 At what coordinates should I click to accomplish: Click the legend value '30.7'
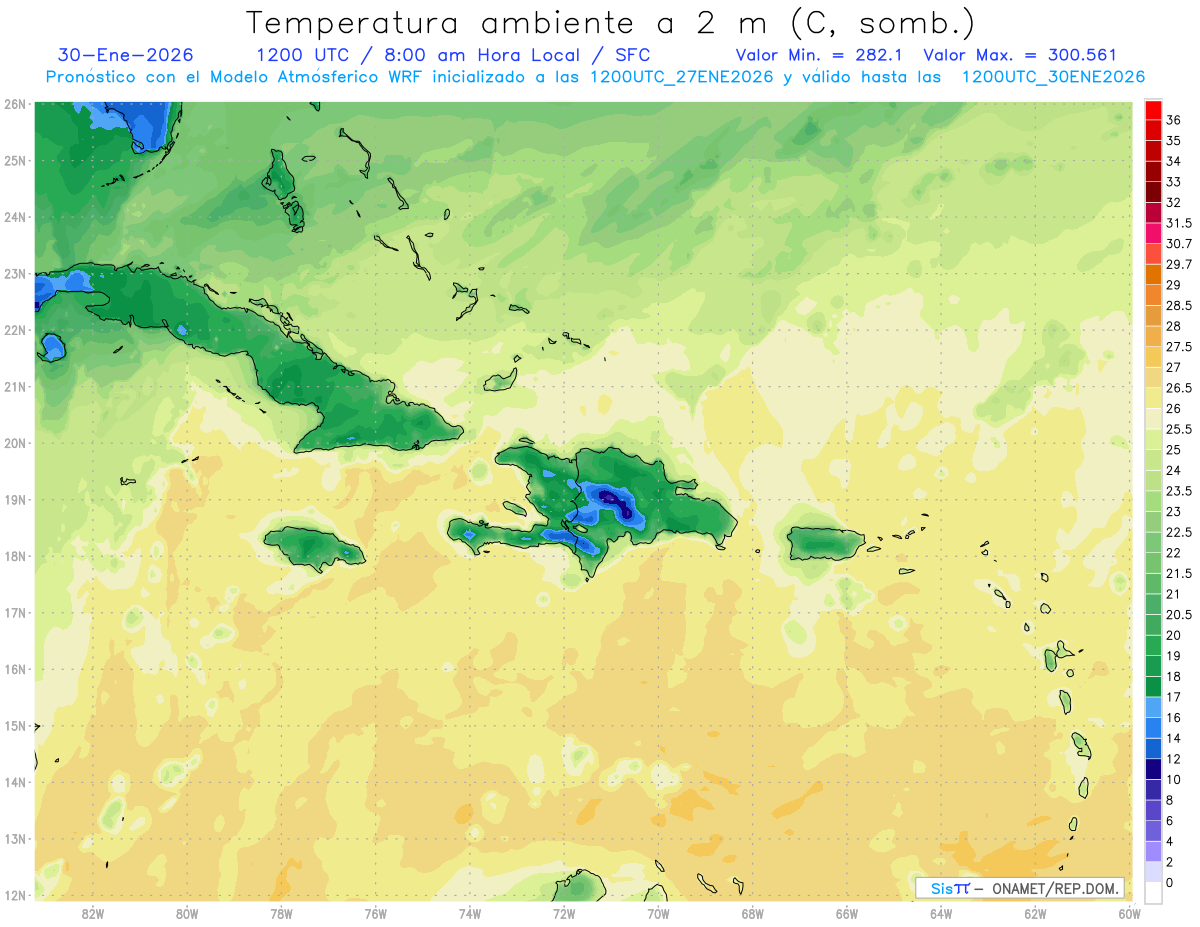1179,244
